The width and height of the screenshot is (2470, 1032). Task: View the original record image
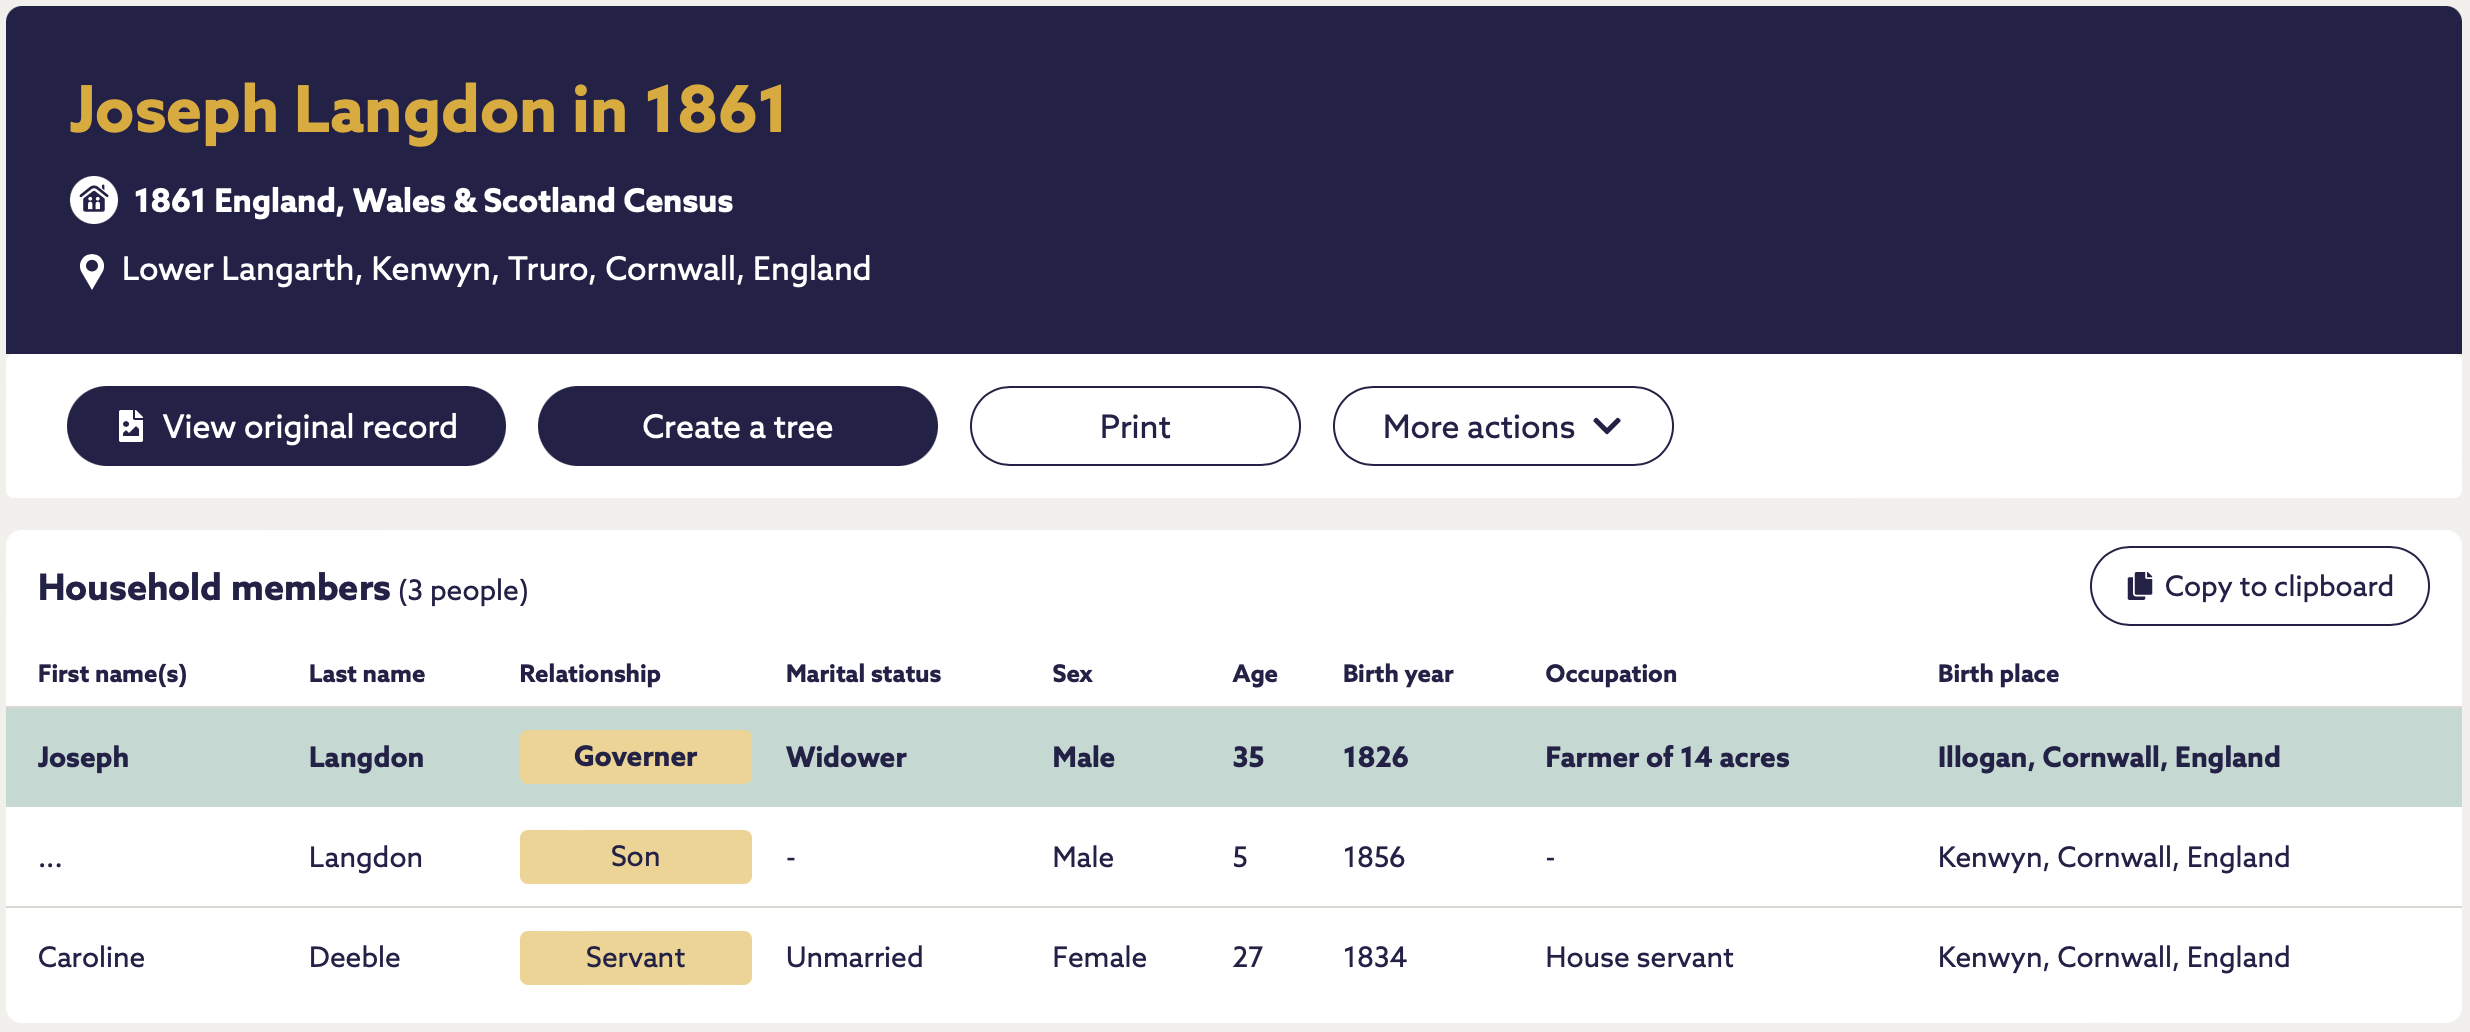point(286,426)
